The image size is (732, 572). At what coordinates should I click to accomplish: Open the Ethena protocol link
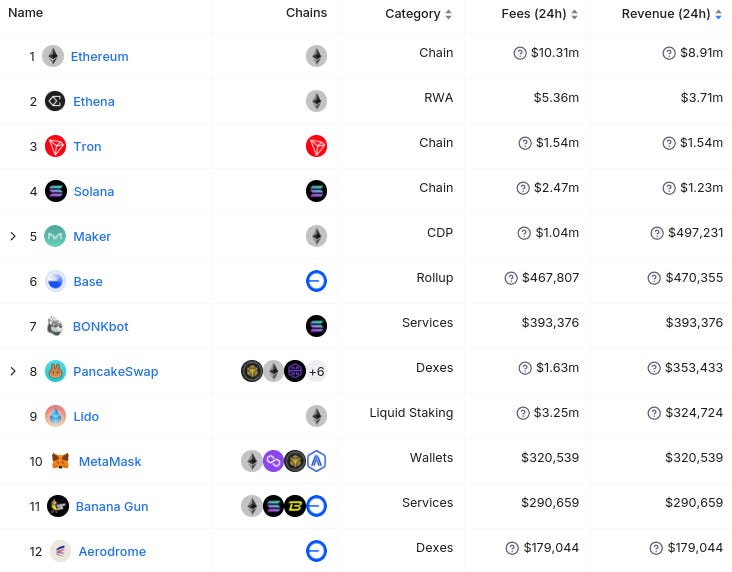pyautogui.click(x=94, y=102)
